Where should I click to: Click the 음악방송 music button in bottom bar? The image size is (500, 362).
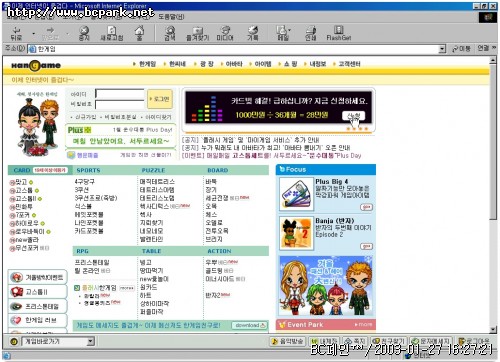tap(288, 341)
